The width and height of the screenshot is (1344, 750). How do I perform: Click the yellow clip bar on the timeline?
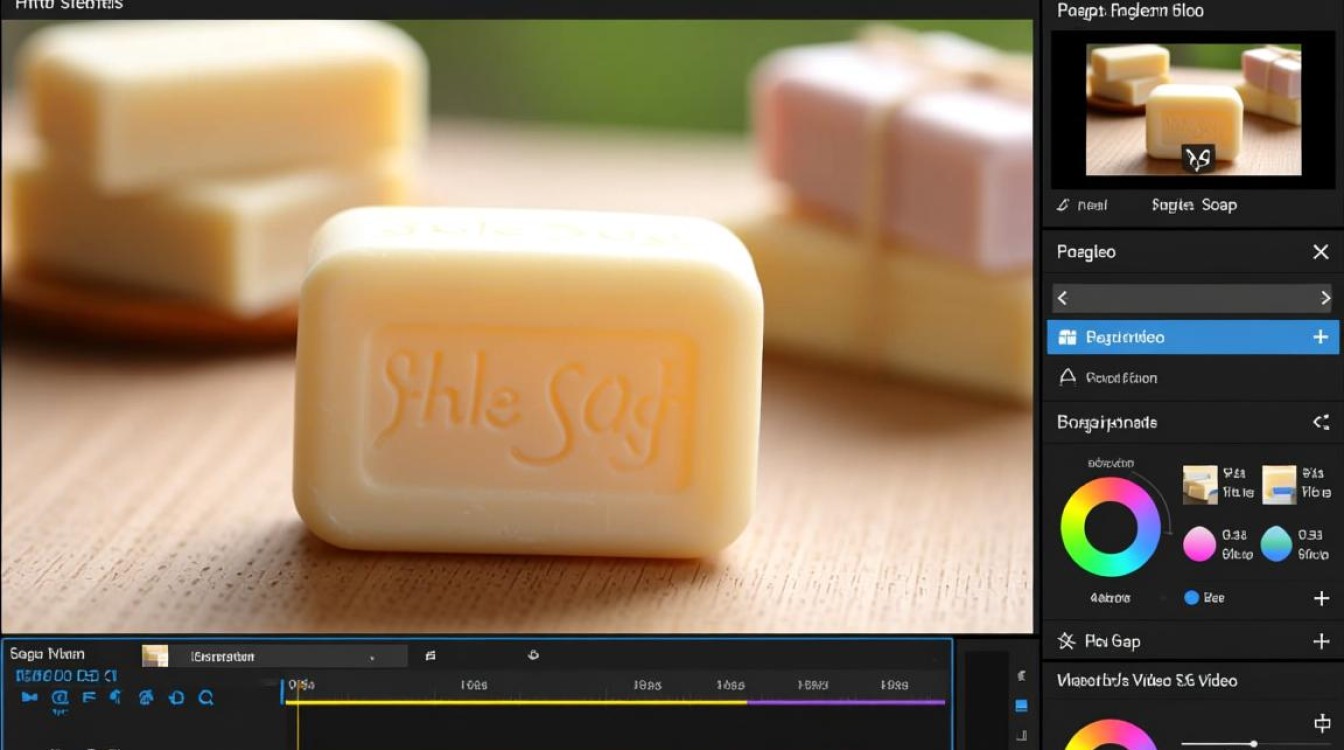(x=516, y=702)
